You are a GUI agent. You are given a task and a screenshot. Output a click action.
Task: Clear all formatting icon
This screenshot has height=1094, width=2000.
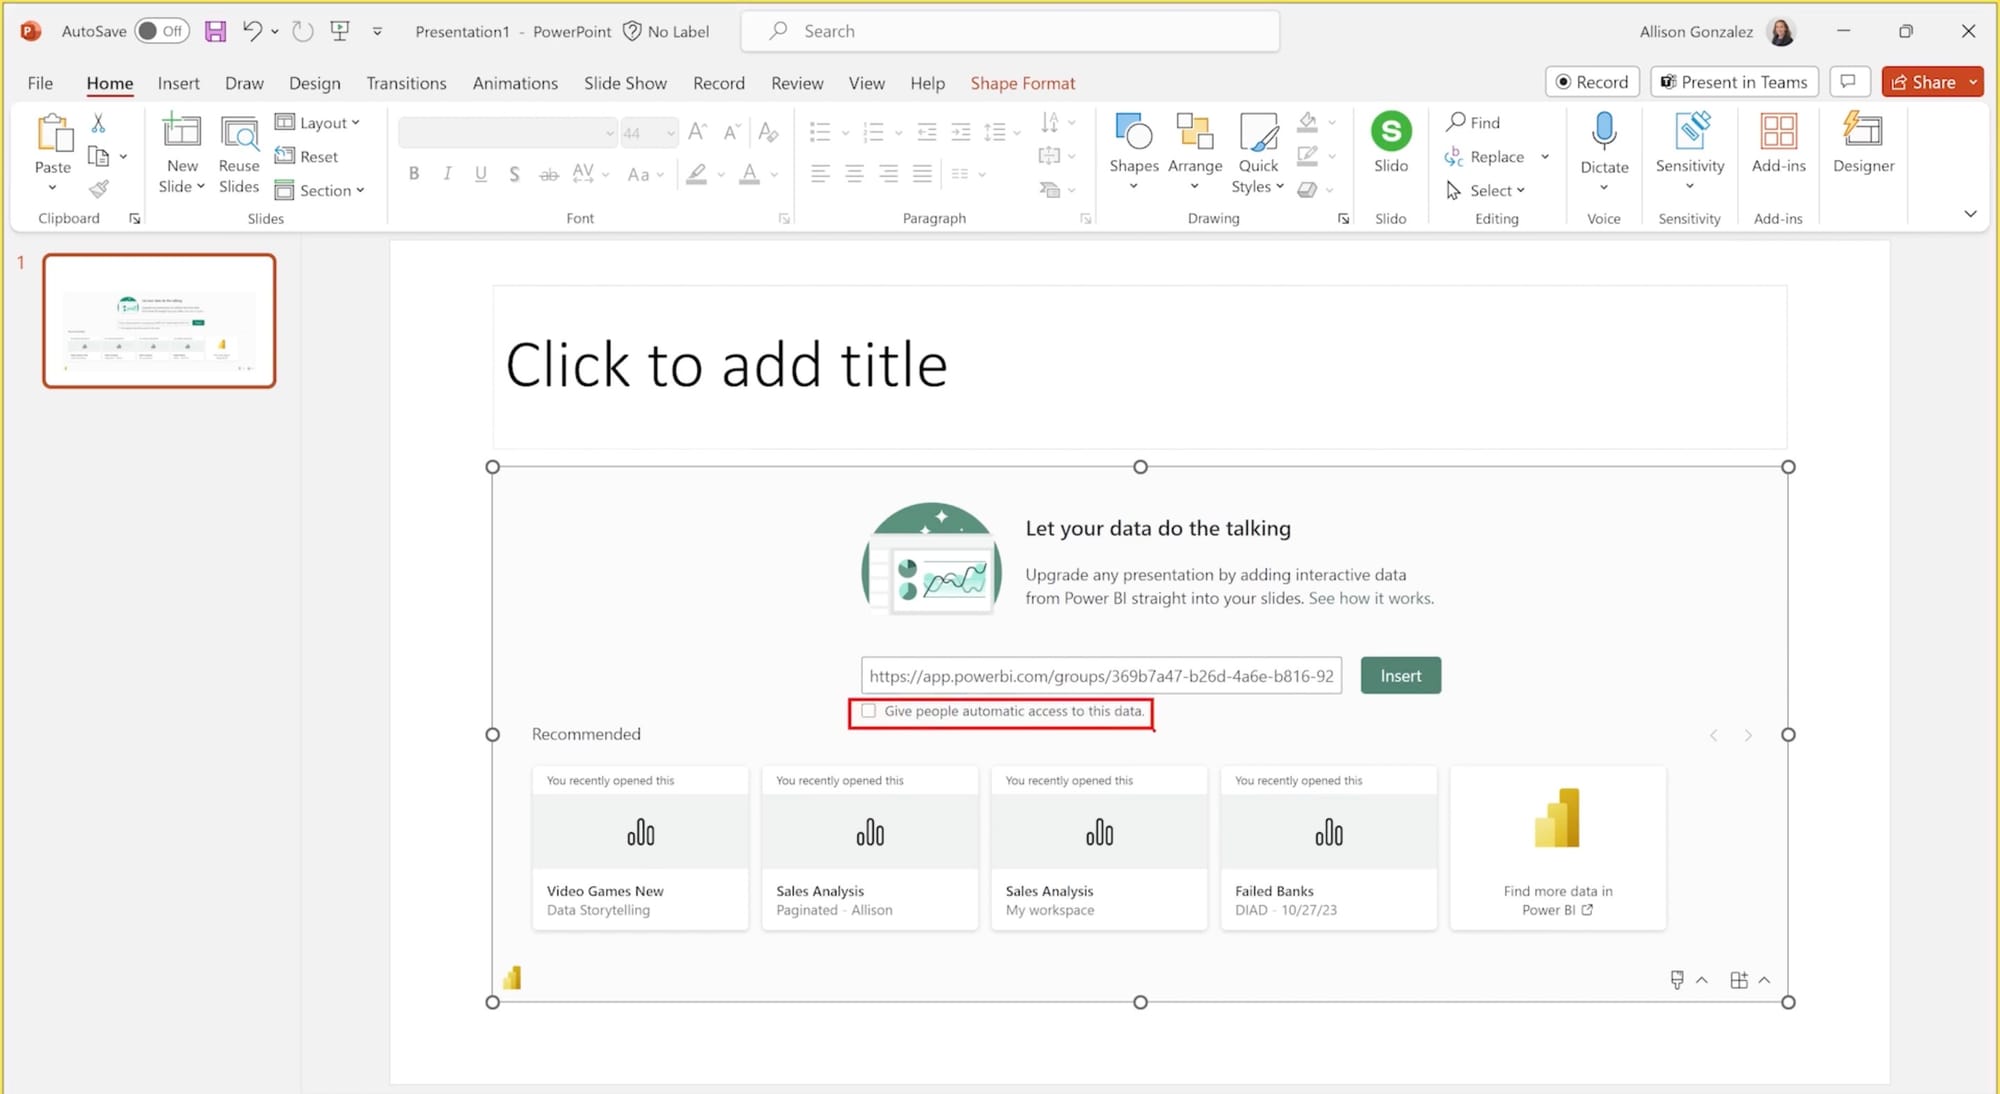coord(768,131)
